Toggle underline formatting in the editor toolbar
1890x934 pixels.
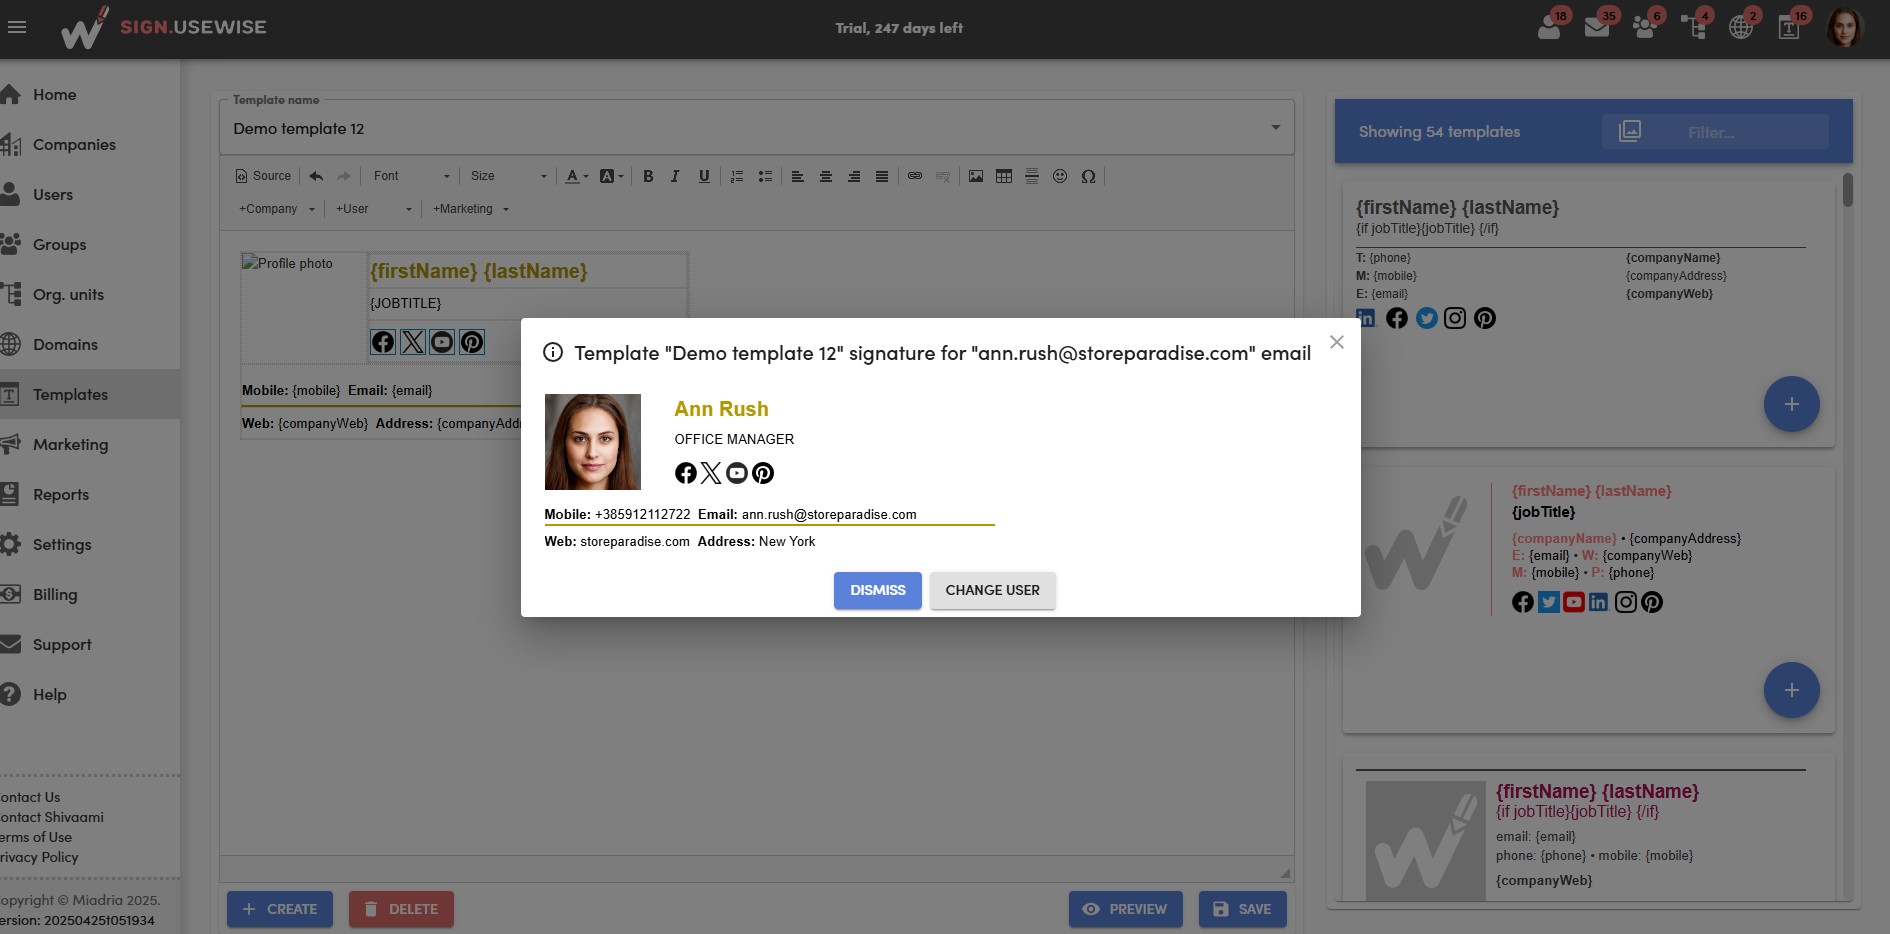pos(704,176)
